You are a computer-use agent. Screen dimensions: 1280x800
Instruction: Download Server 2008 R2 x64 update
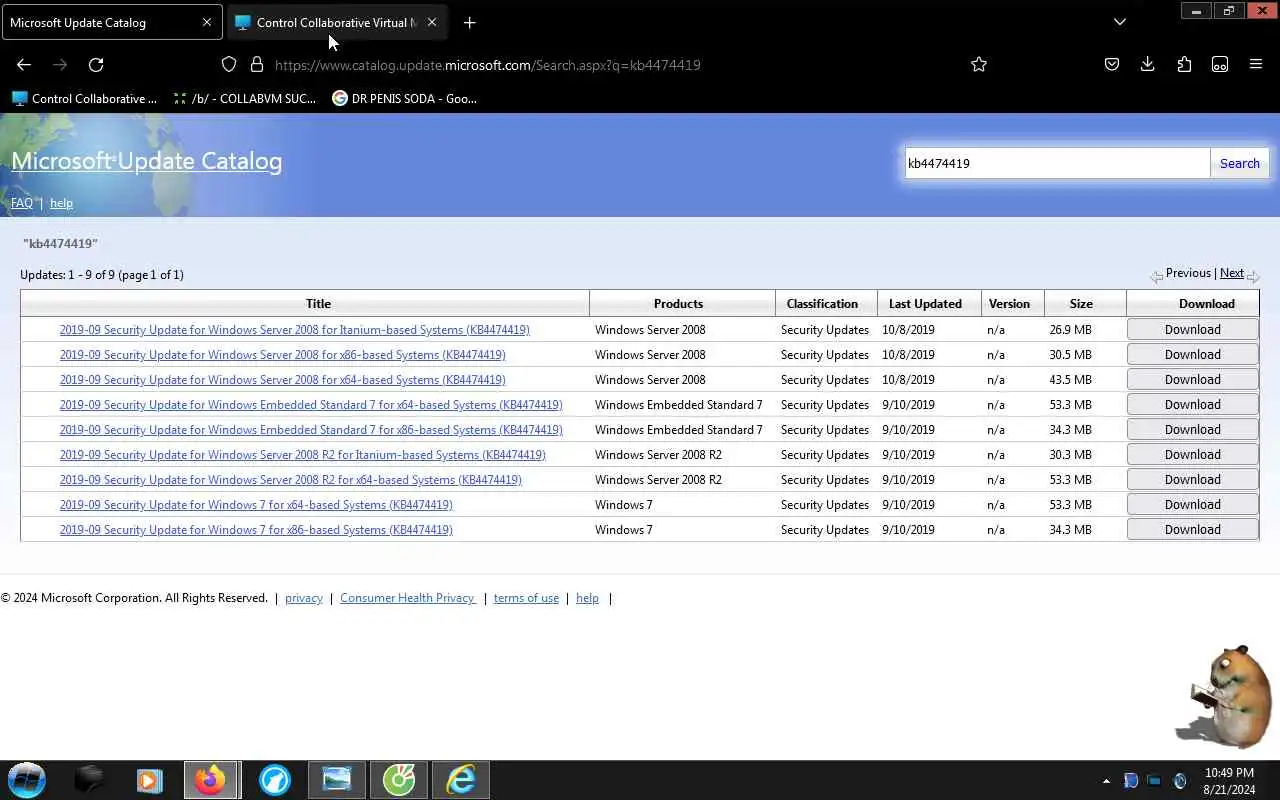pyautogui.click(x=1192, y=479)
